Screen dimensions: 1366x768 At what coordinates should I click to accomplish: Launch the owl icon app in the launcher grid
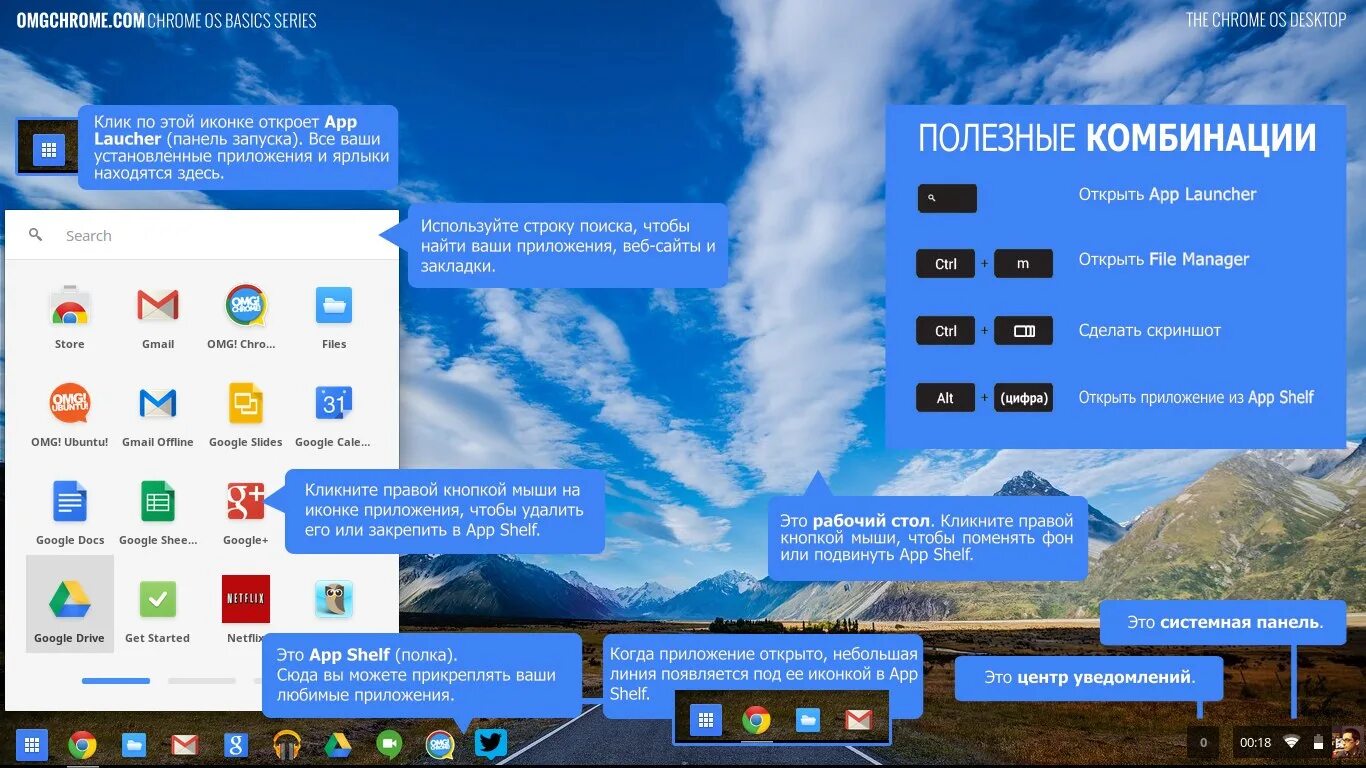[x=334, y=599]
